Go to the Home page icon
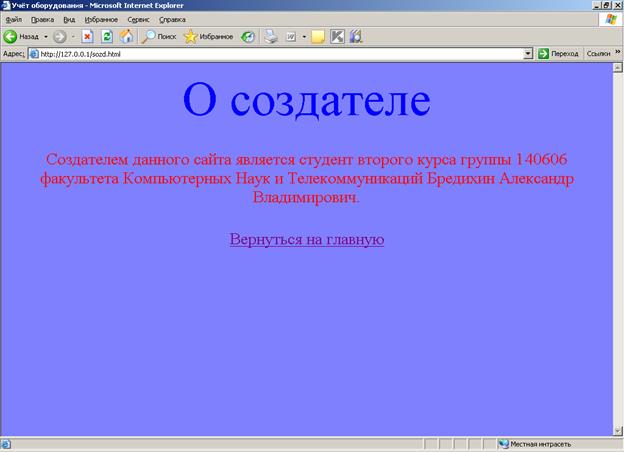Viewport: 624px width, 452px height. coord(126,36)
